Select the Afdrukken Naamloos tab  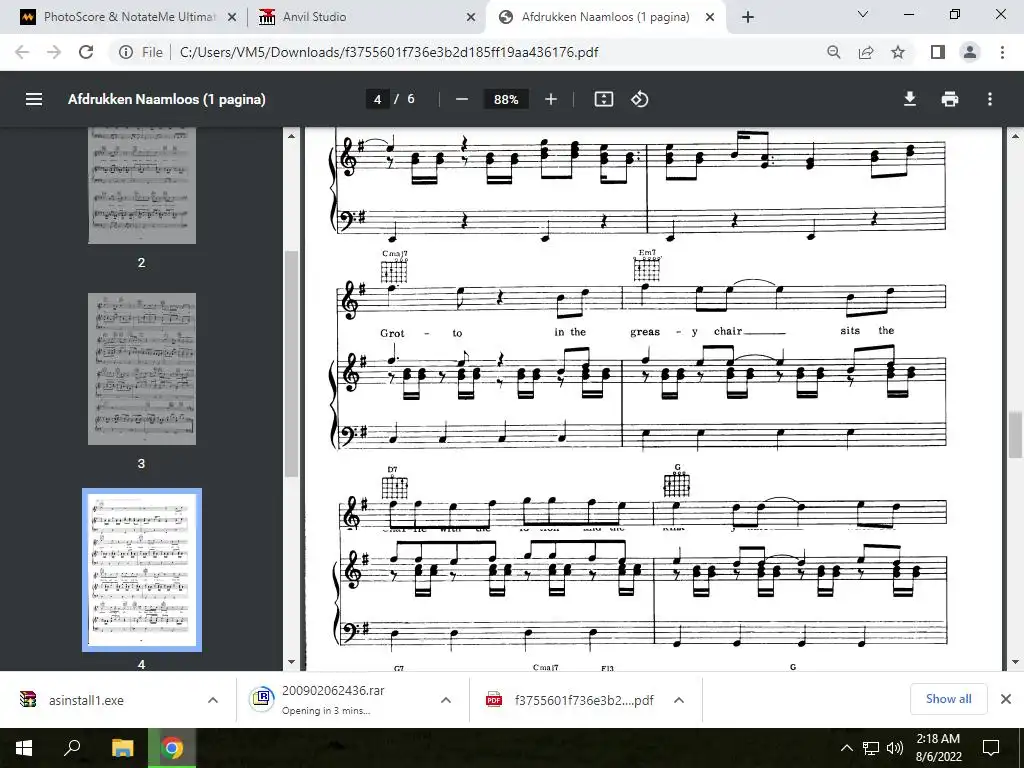click(x=605, y=17)
